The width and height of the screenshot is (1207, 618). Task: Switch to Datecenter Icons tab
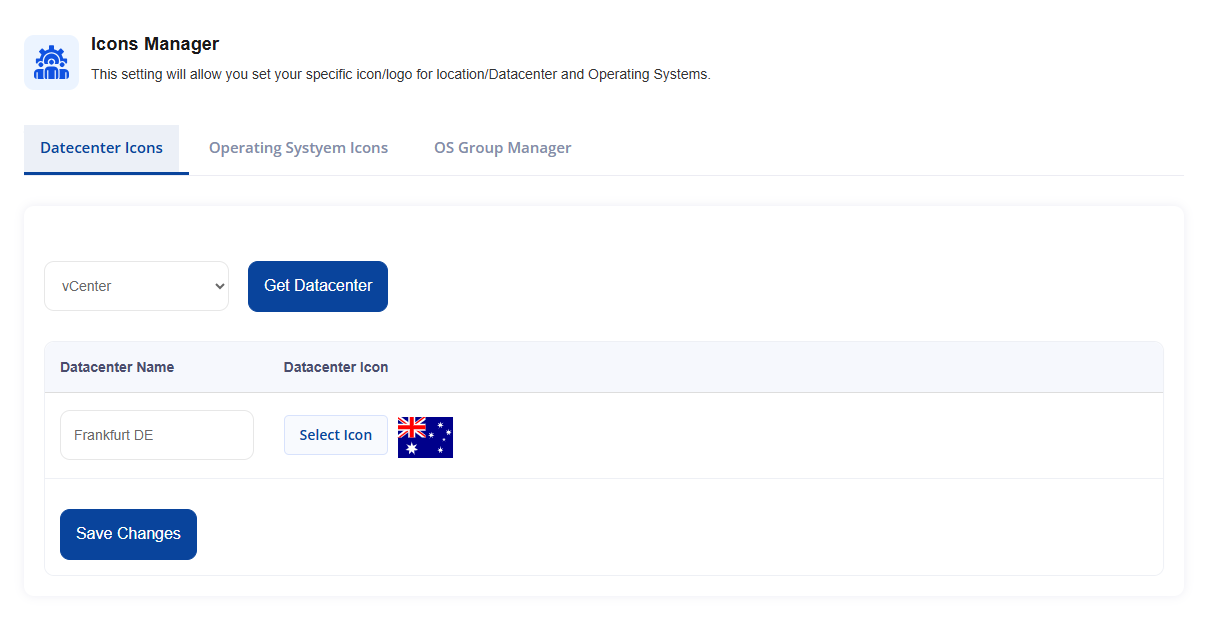pyautogui.click(x=101, y=148)
